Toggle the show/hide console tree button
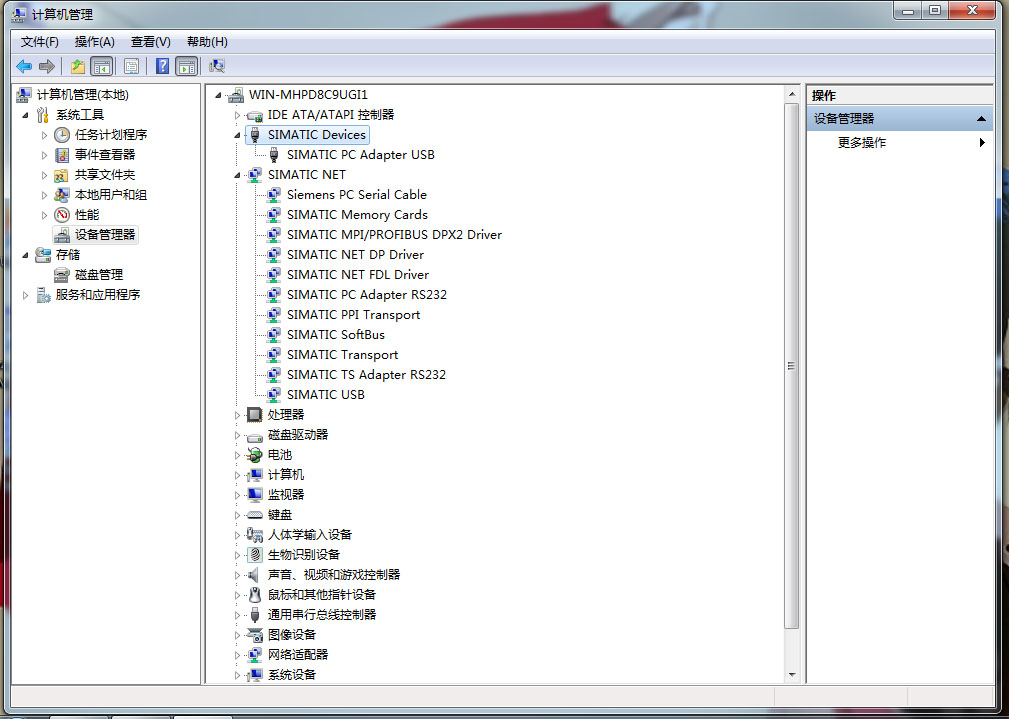This screenshot has width=1009, height=719. click(101, 66)
